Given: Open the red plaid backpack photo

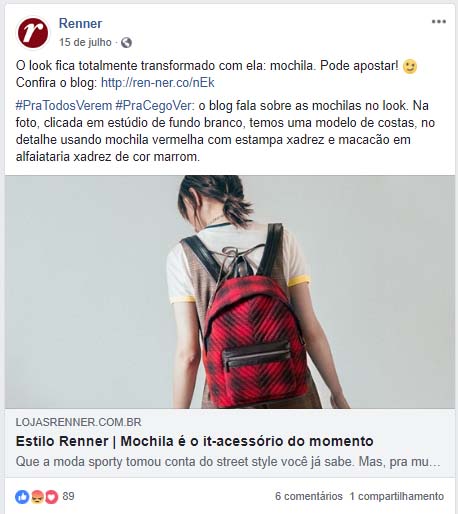Looking at the screenshot, I should (230, 292).
